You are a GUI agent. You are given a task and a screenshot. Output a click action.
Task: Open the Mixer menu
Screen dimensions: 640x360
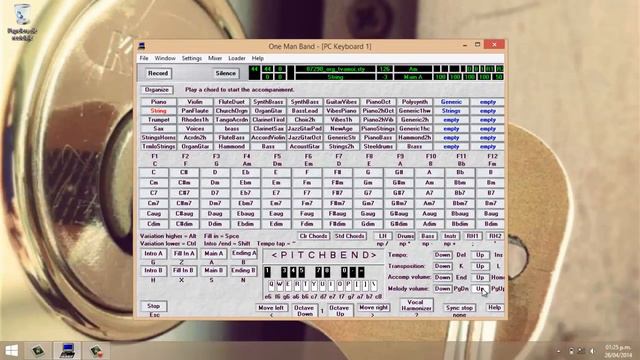pos(215,58)
